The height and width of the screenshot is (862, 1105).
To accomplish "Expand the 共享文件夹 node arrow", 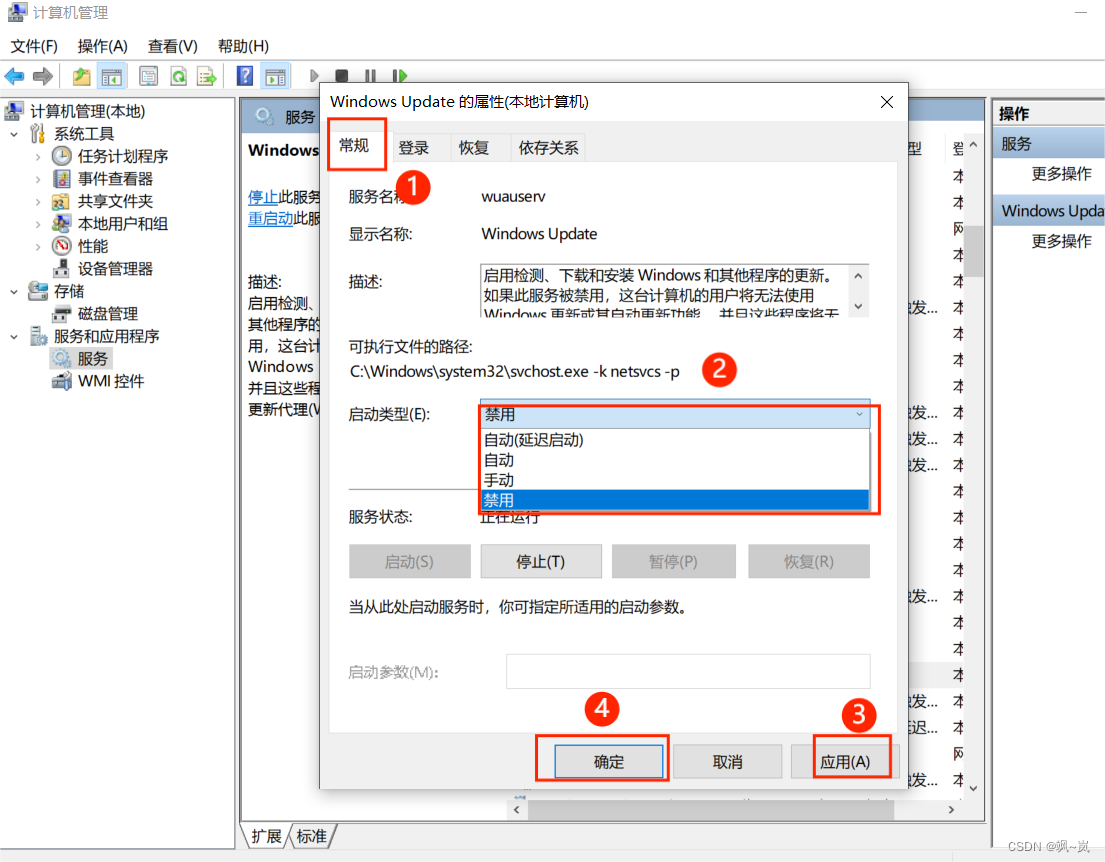I will click(38, 202).
